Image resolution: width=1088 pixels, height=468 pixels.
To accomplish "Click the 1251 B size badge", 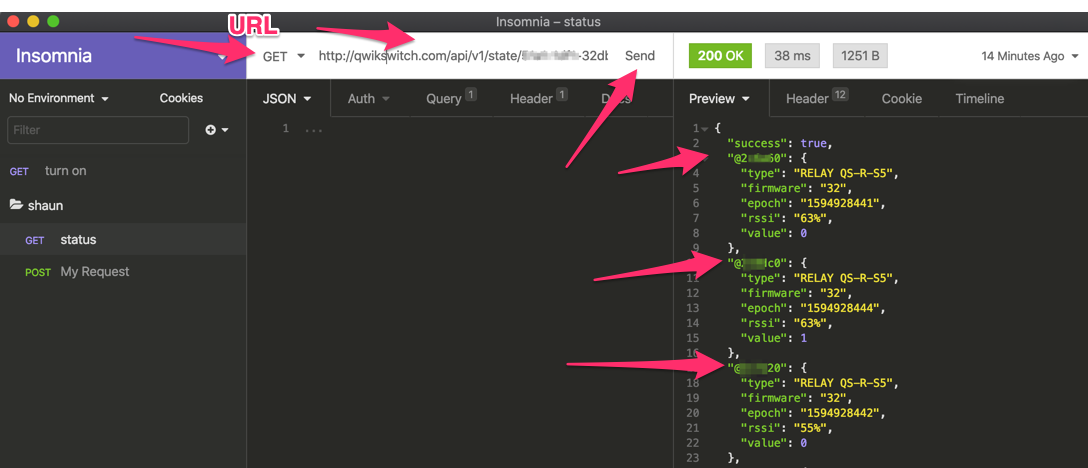I will (860, 56).
